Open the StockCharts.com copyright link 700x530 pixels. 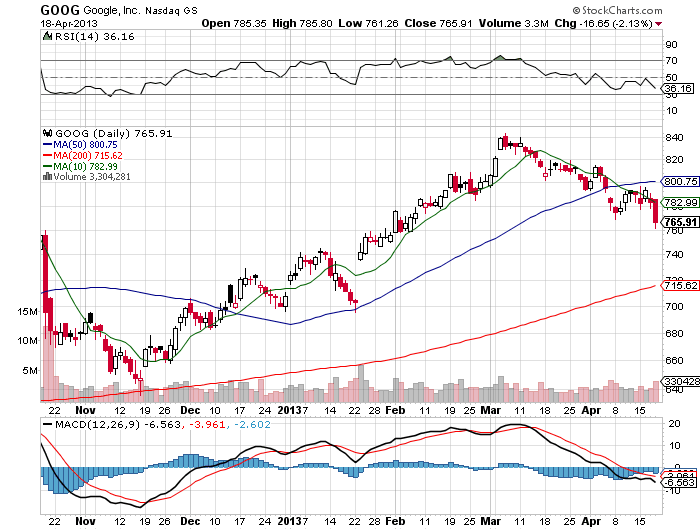click(x=617, y=10)
